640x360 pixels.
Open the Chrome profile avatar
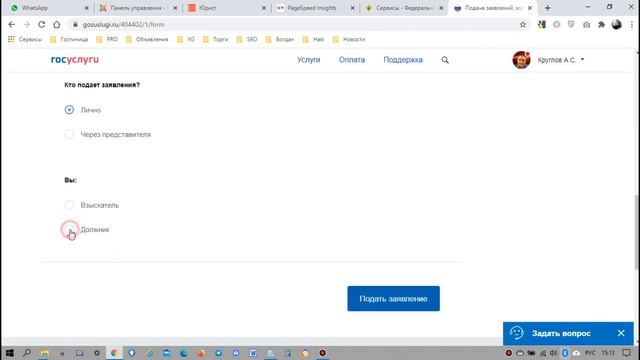click(616, 24)
